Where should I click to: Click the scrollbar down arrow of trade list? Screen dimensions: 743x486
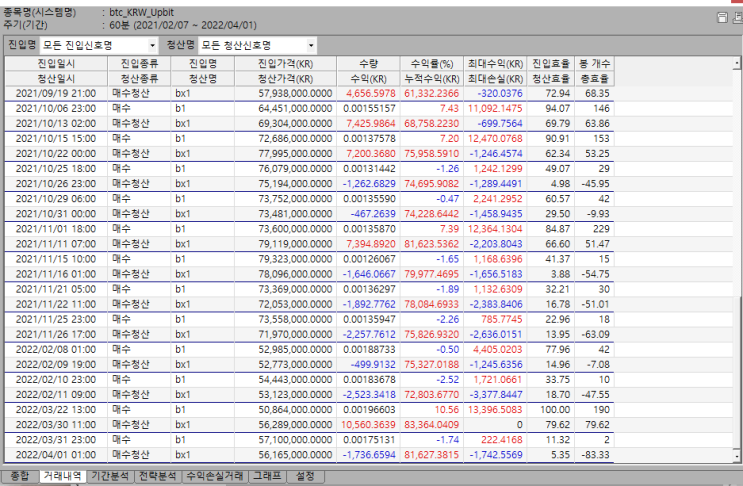(737, 456)
